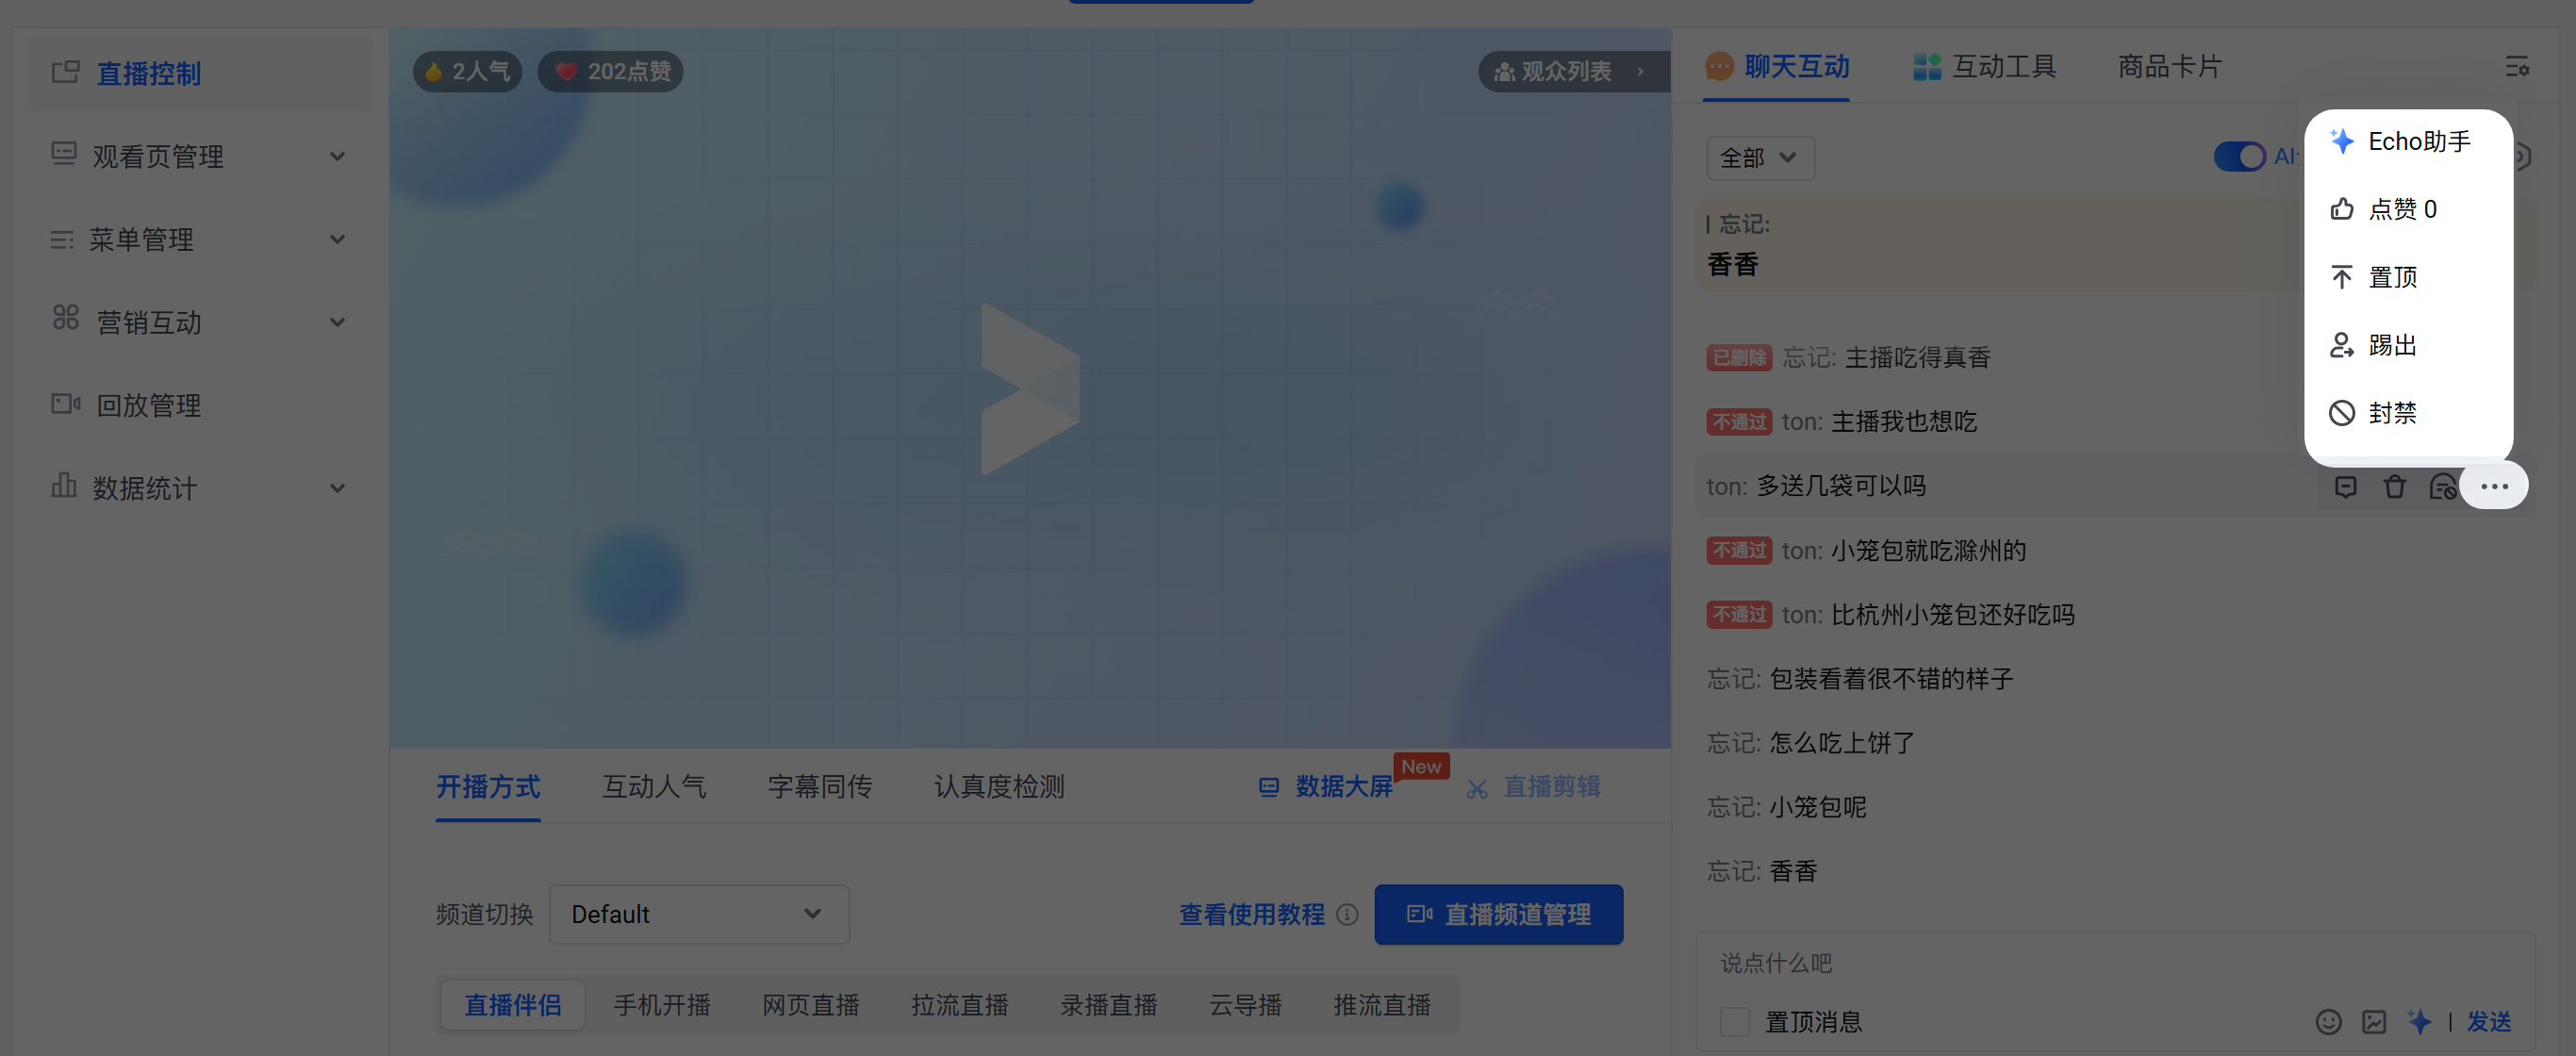Screen dimensions: 2576x1056
Task: Open the emoji picker in the chat input
Action: (2327, 1022)
